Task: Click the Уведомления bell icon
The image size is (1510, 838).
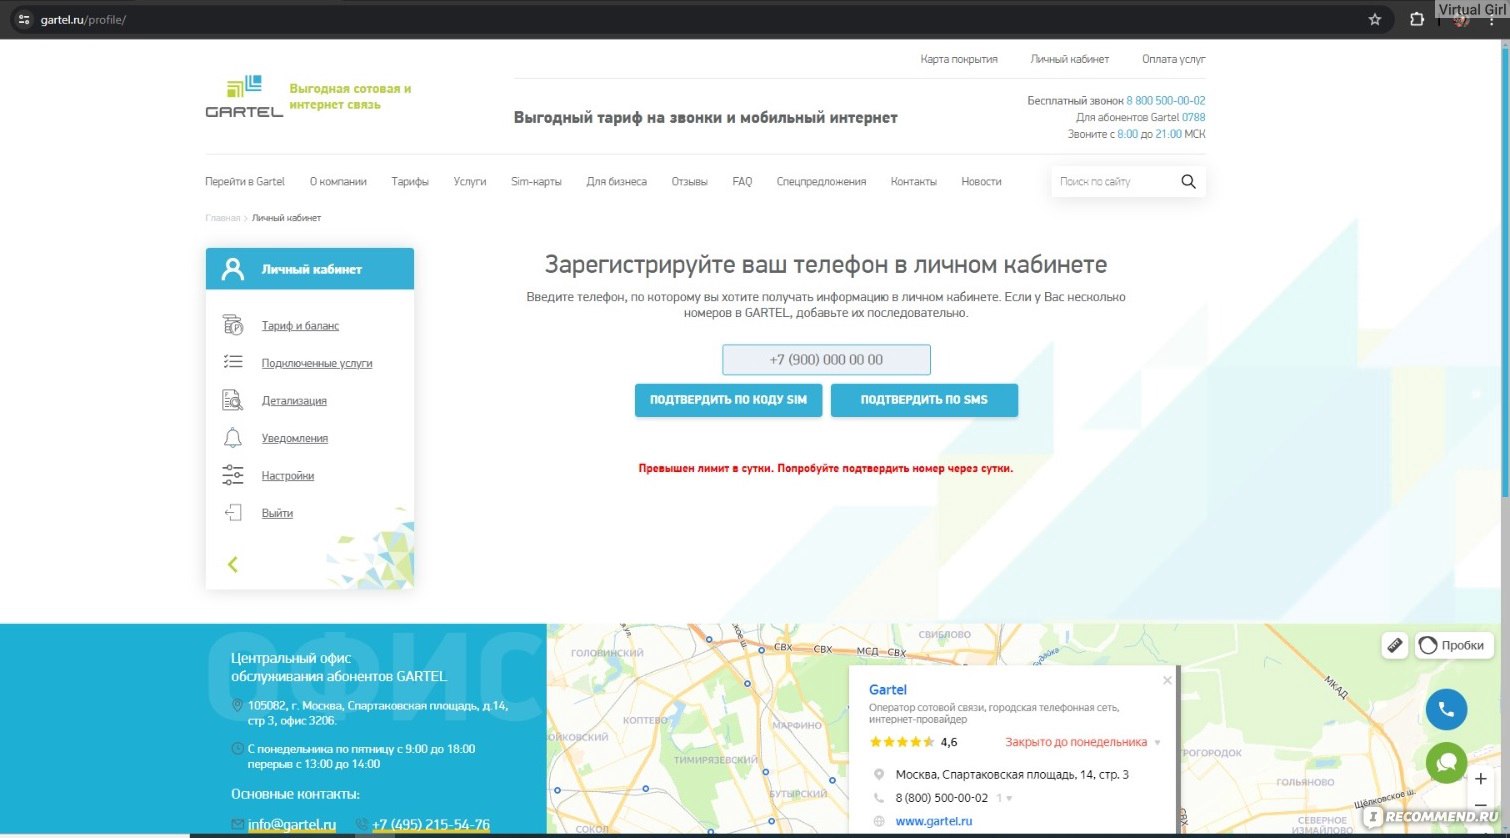Action: coord(233,438)
